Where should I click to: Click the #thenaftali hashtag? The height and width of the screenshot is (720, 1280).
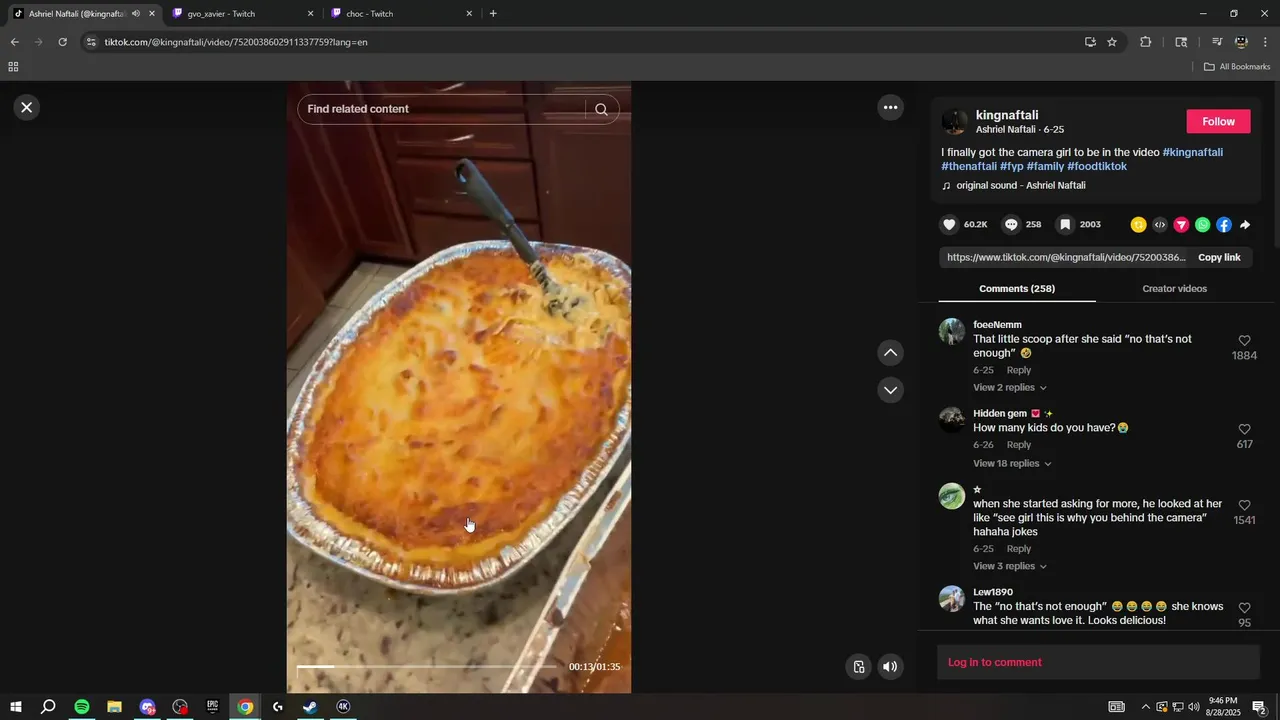969,166
